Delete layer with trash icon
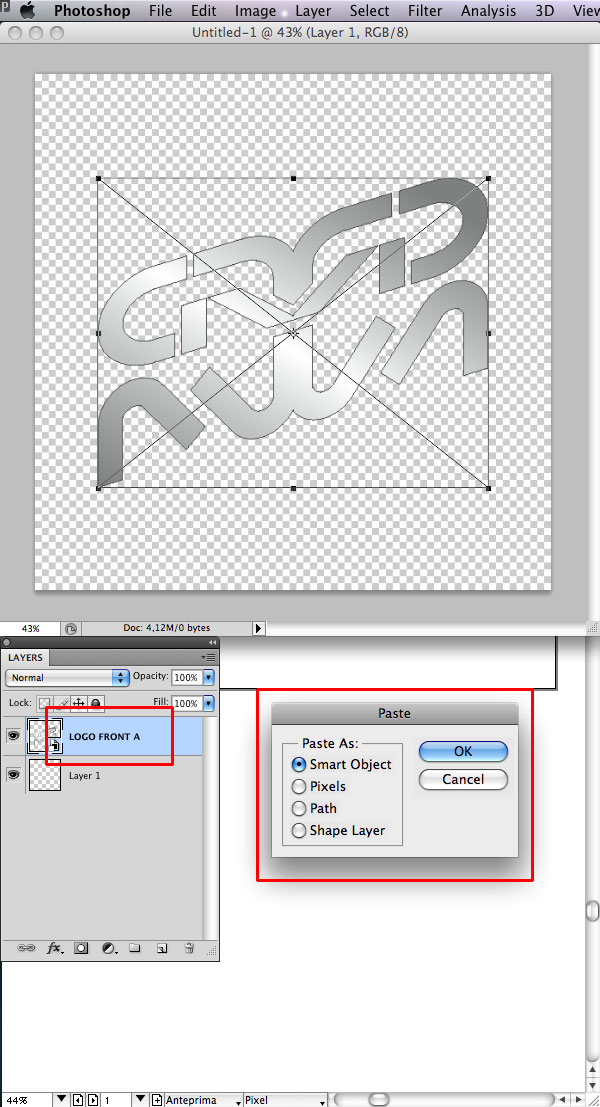Image resolution: width=600 pixels, height=1107 pixels. tap(188, 948)
